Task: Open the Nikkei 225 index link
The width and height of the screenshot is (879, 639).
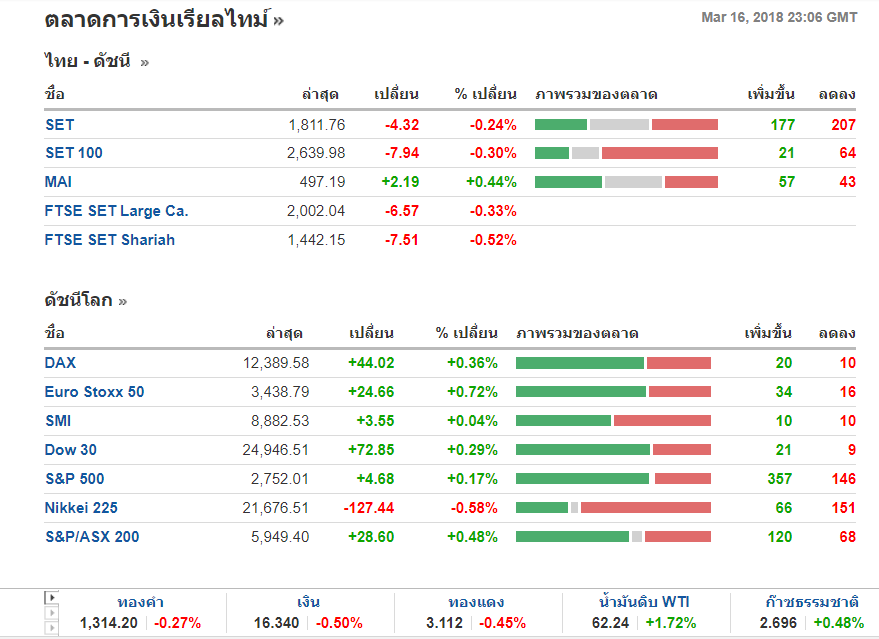Action: 81,508
